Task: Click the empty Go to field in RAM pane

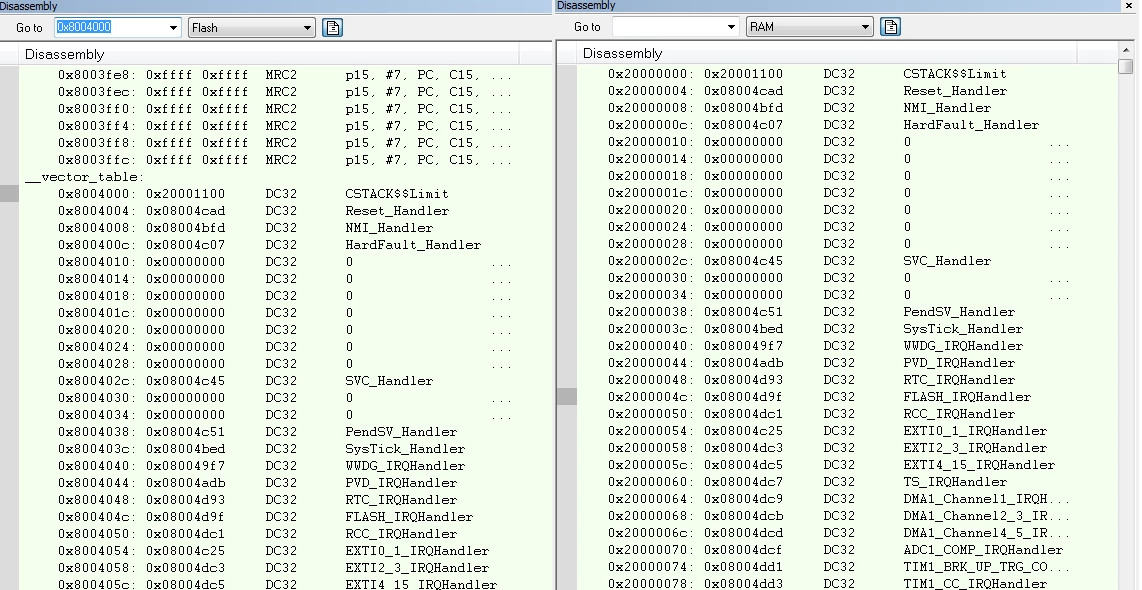Action: pyautogui.click(x=669, y=27)
